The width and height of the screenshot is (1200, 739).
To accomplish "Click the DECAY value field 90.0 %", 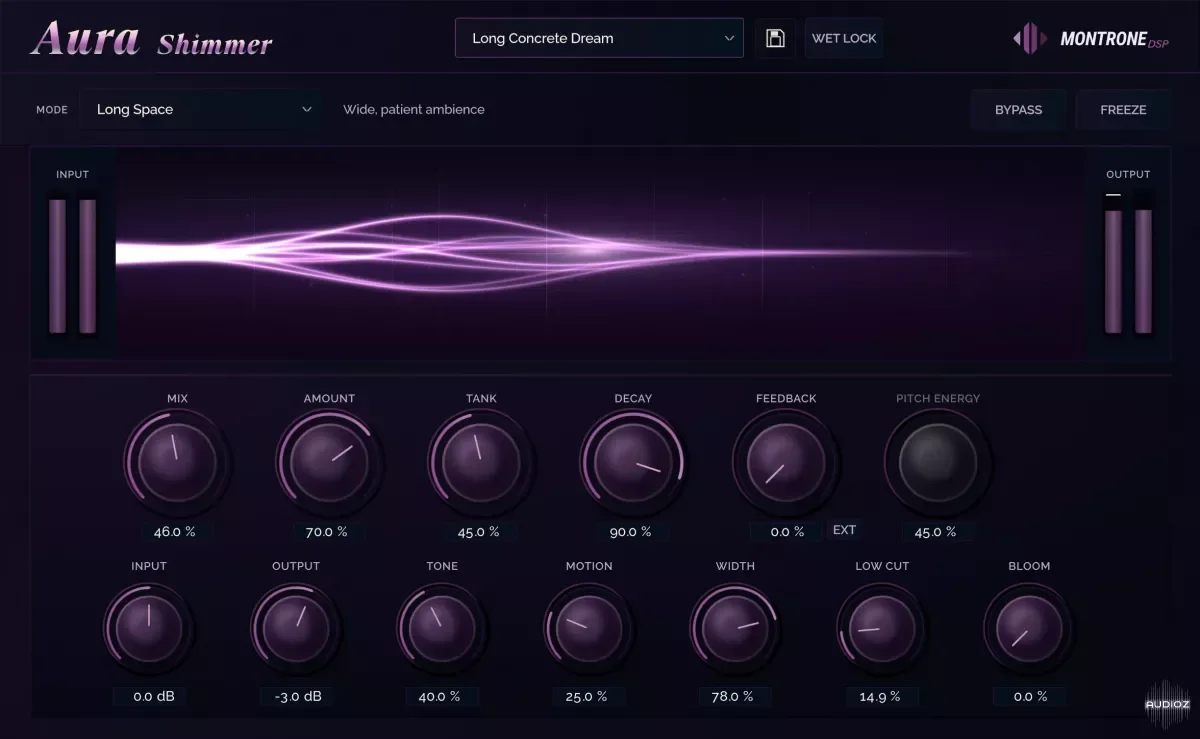I will click(632, 532).
